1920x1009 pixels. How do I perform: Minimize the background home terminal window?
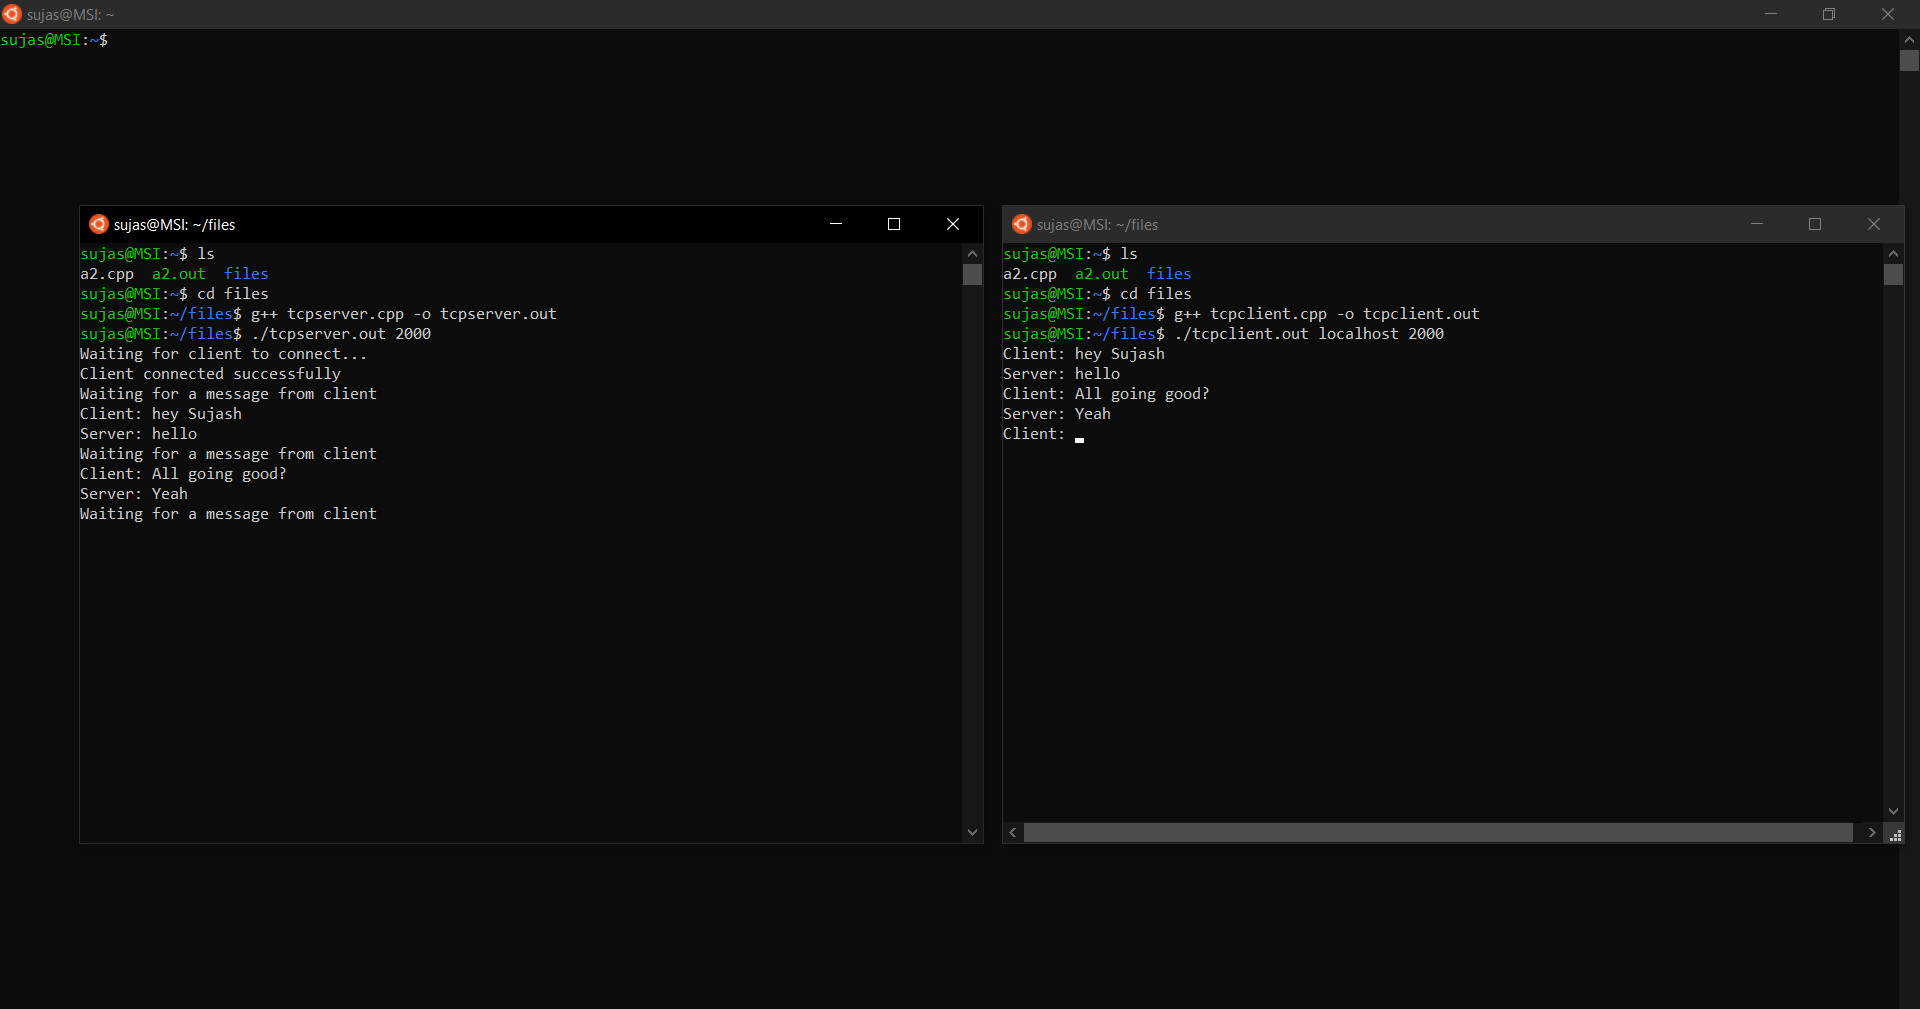coord(1771,14)
